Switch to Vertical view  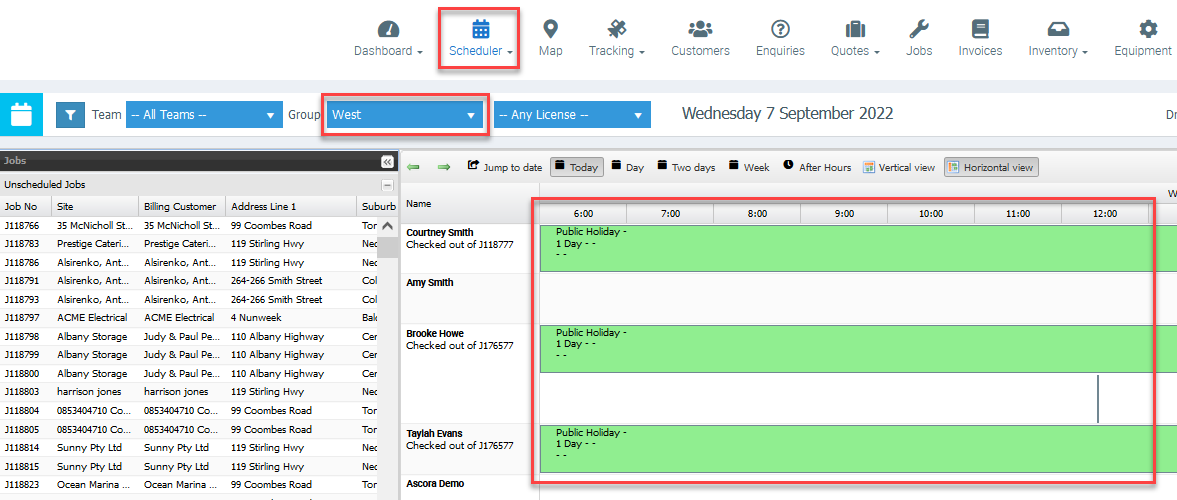[899, 168]
